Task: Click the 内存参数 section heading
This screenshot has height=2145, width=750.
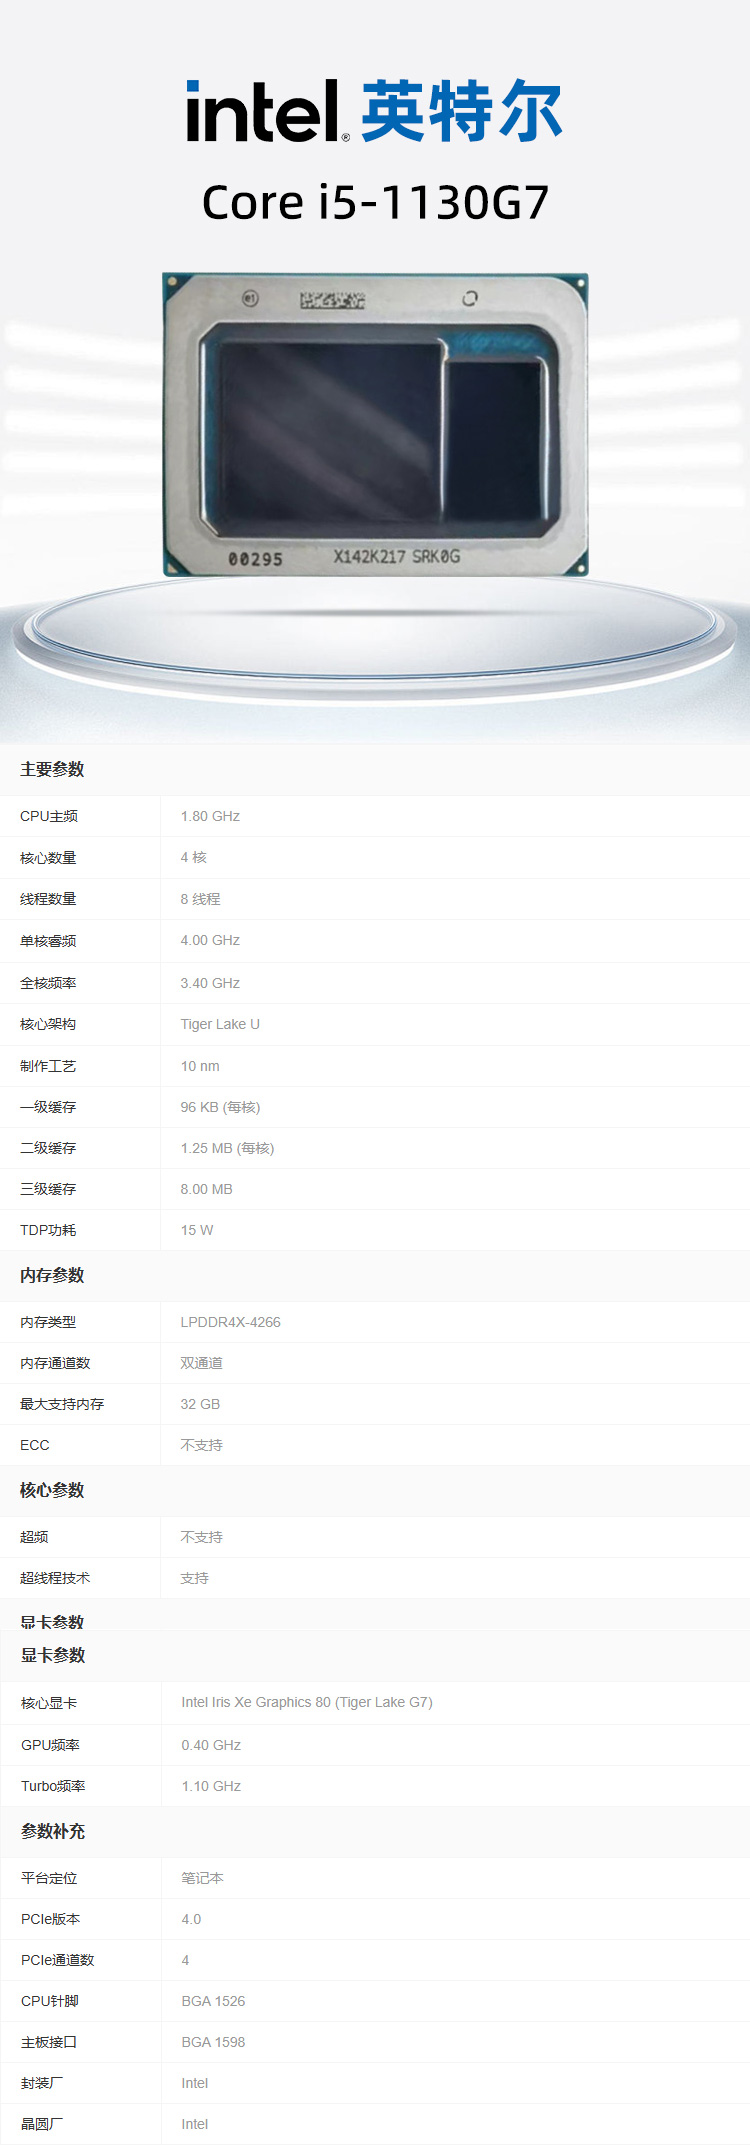Action: (x=52, y=1275)
